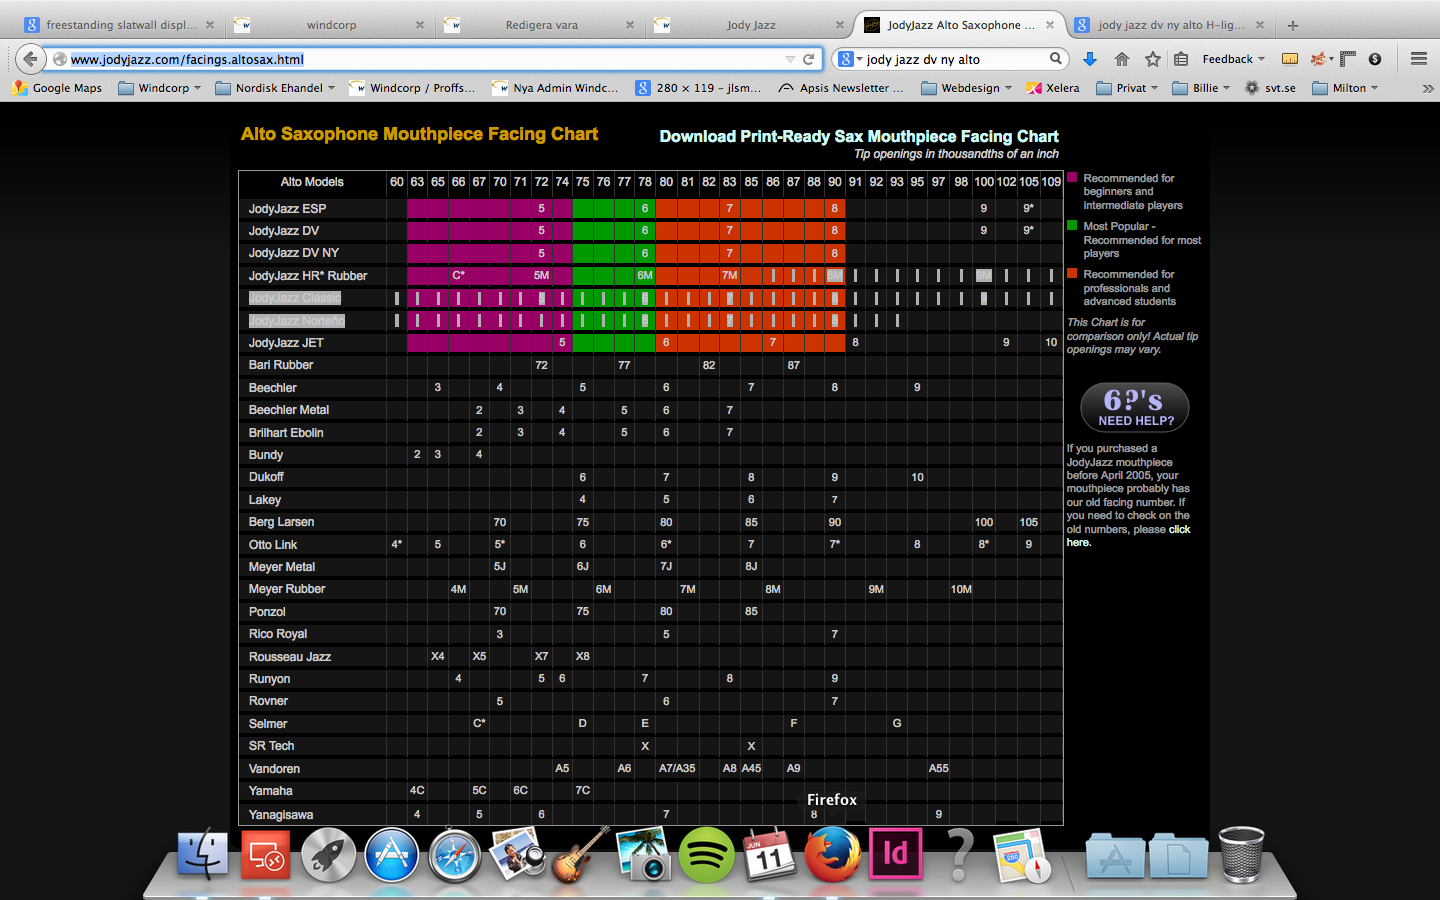
Task: Click the yellow ruler extension icon
Action: tap(1290, 59)
